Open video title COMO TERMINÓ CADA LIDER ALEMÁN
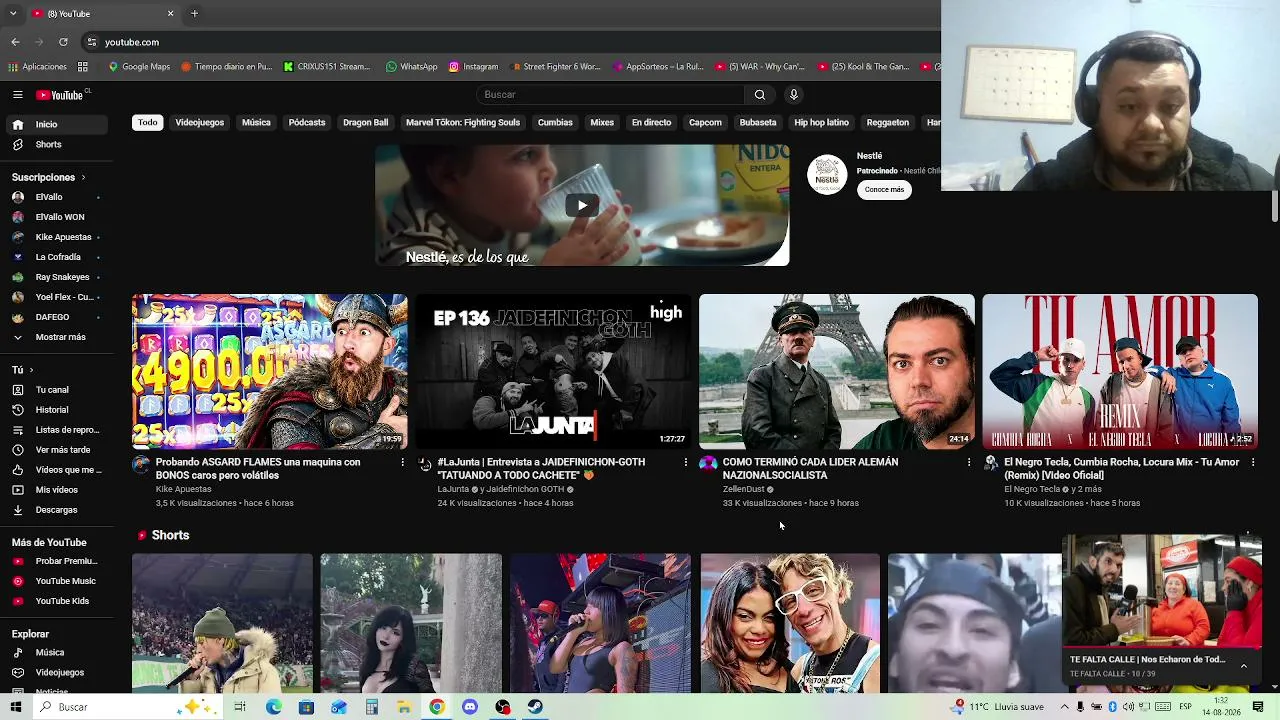 [x=810, y=469]
